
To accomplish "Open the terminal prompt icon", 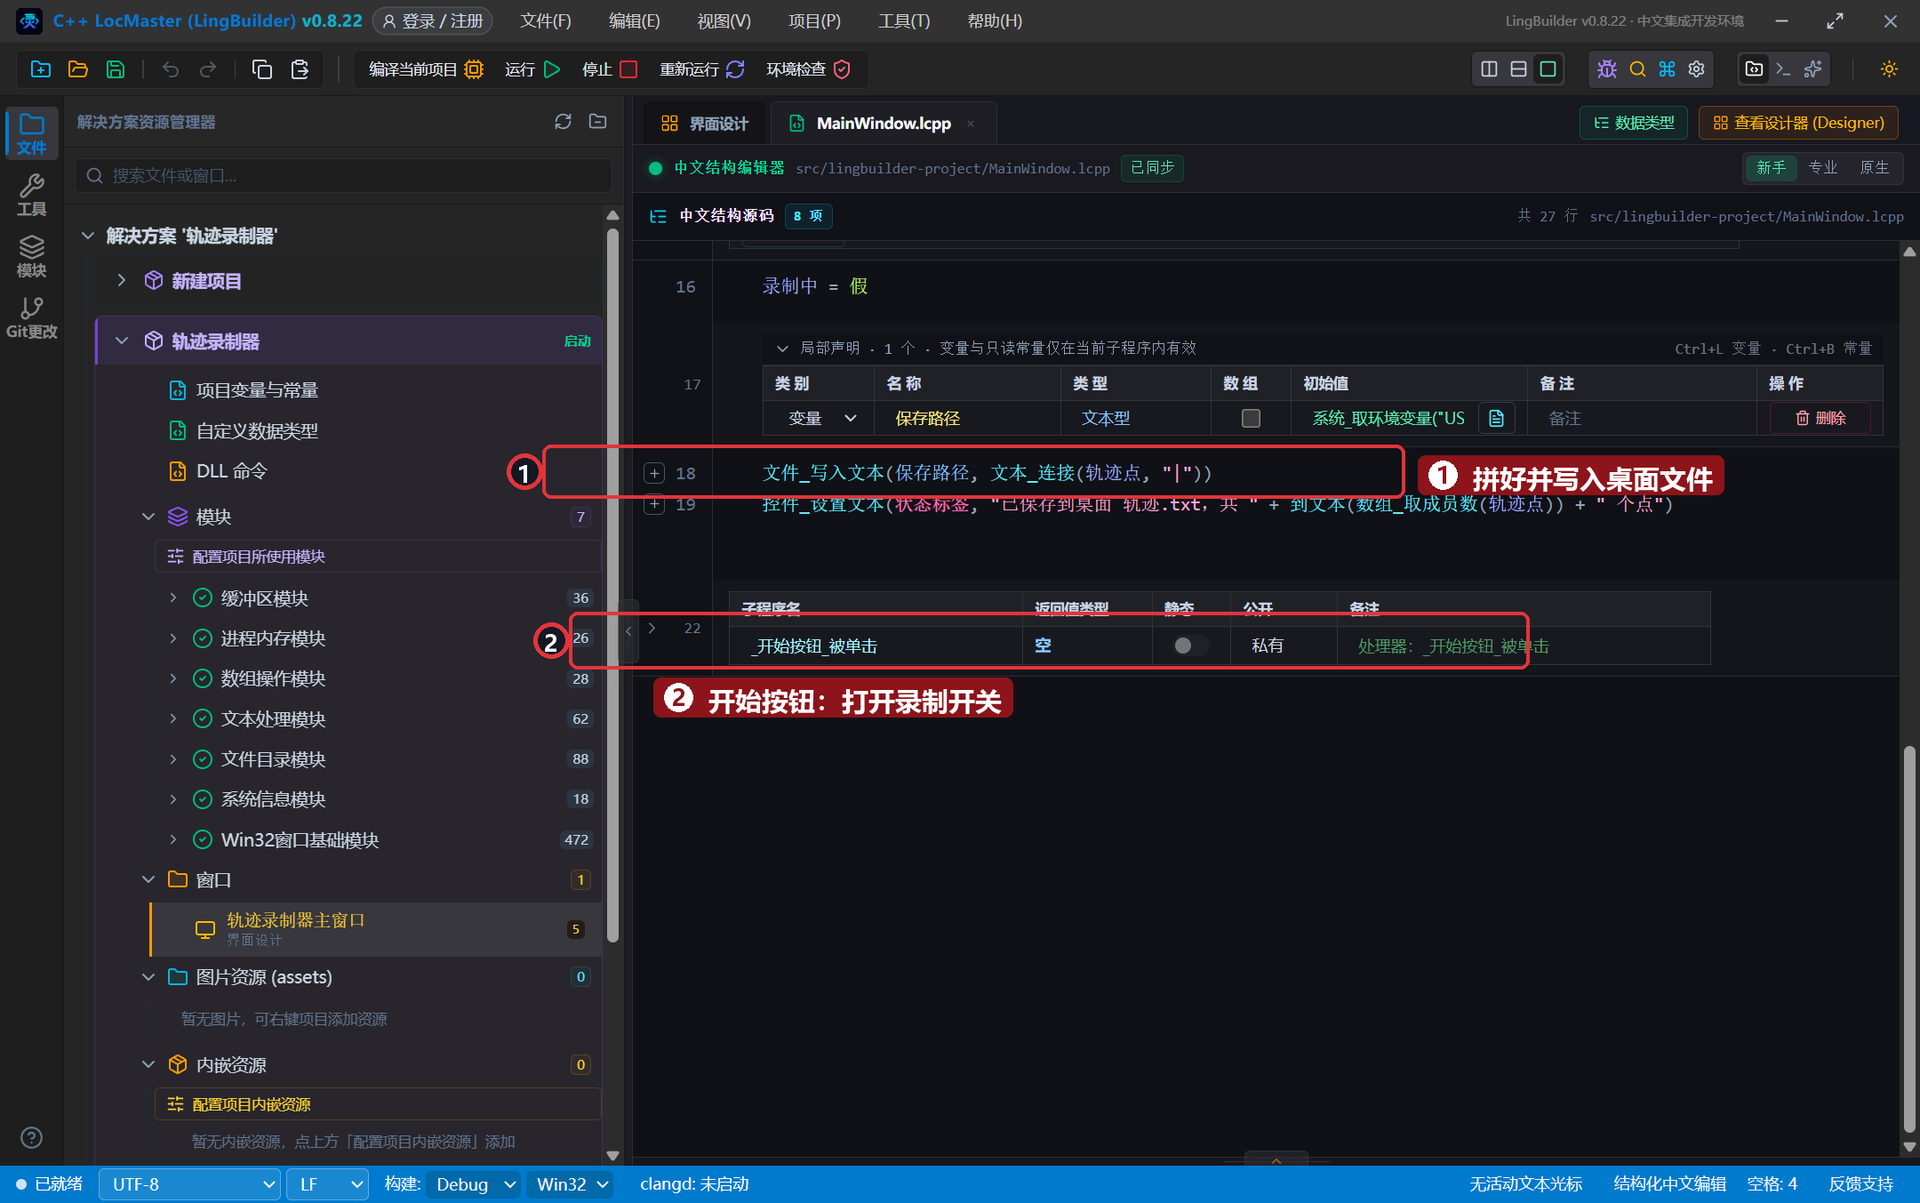I will 1783,69.
